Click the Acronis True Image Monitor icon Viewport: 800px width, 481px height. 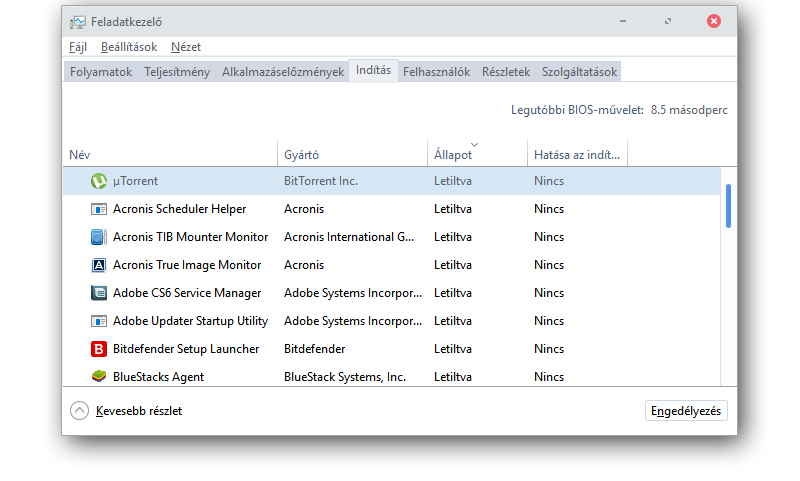point(99,265)
